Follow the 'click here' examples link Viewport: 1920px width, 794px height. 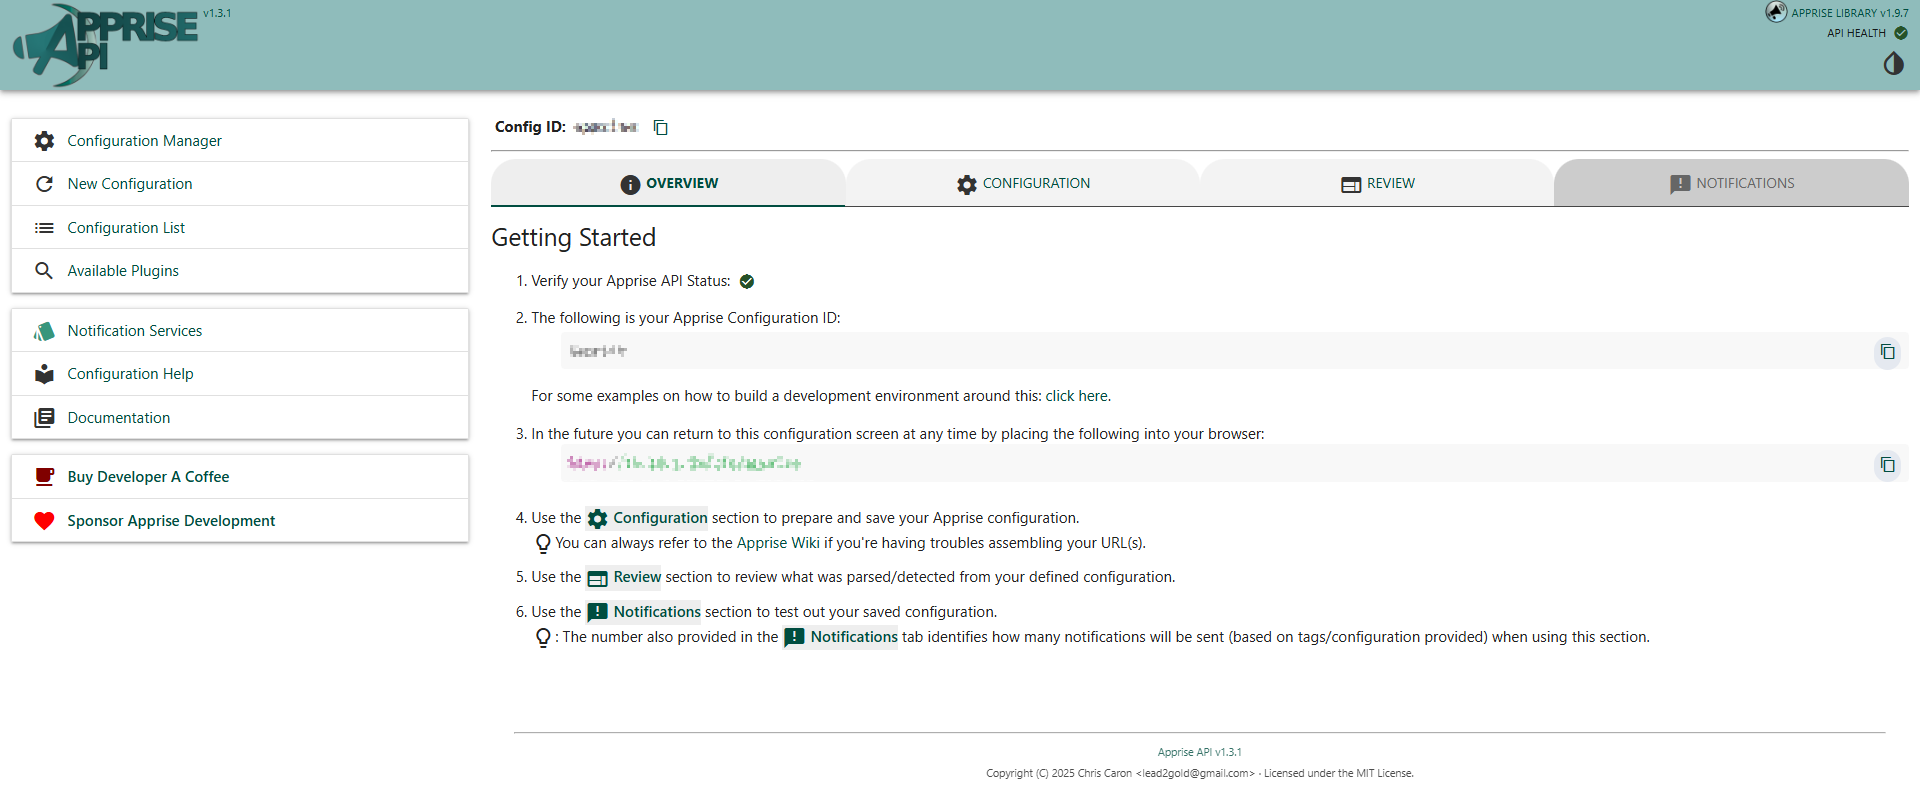click(1076, 396)
